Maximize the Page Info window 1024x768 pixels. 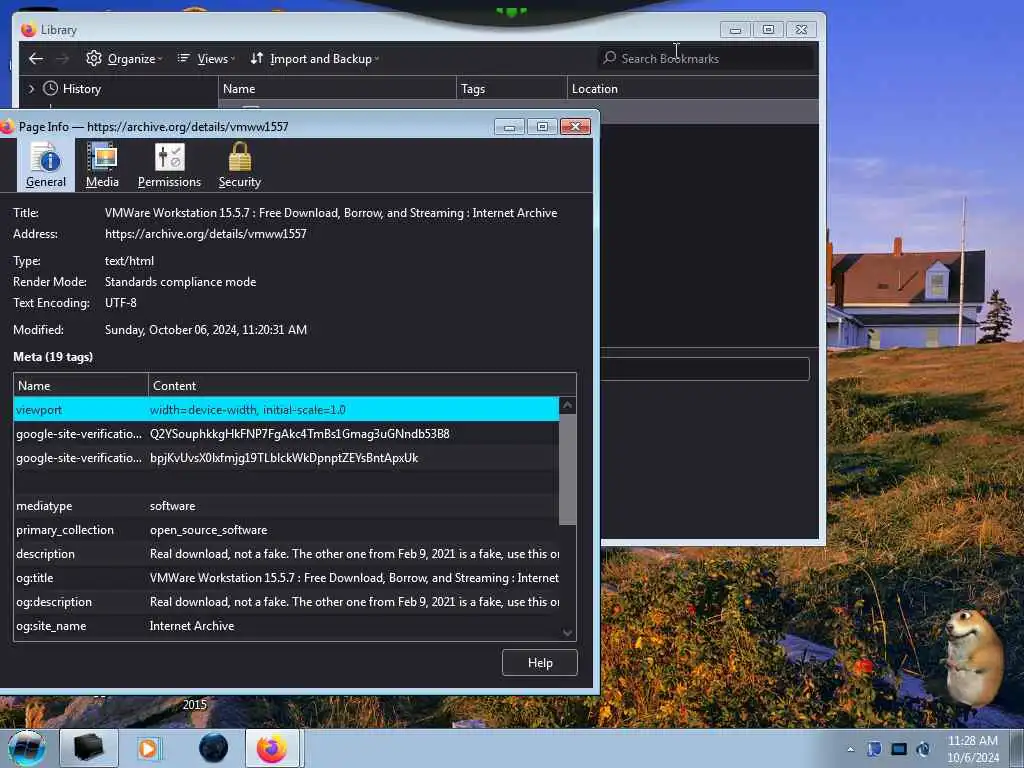(x=542, y=127)
